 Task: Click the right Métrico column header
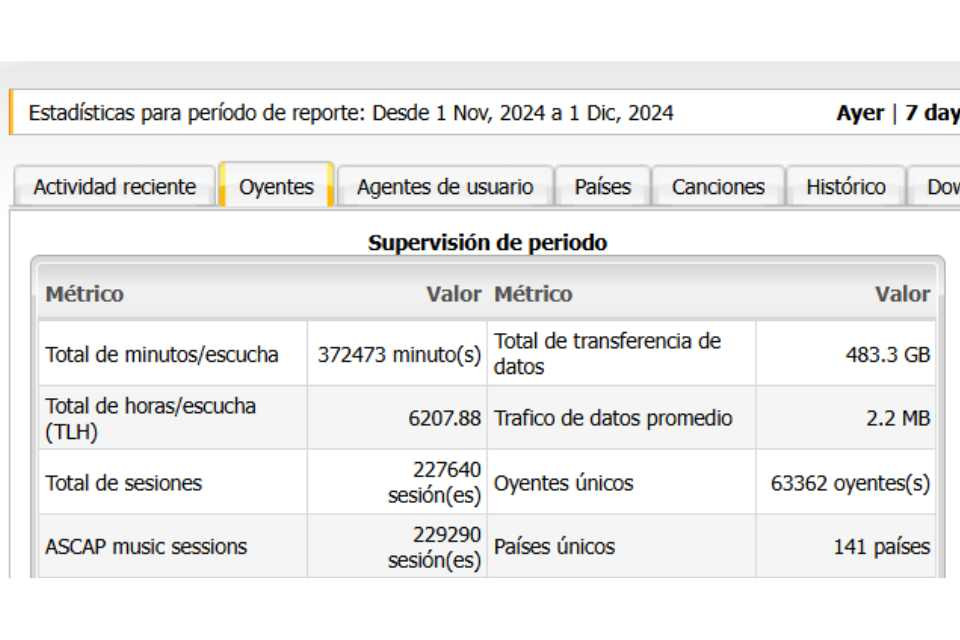coord(533,294)
